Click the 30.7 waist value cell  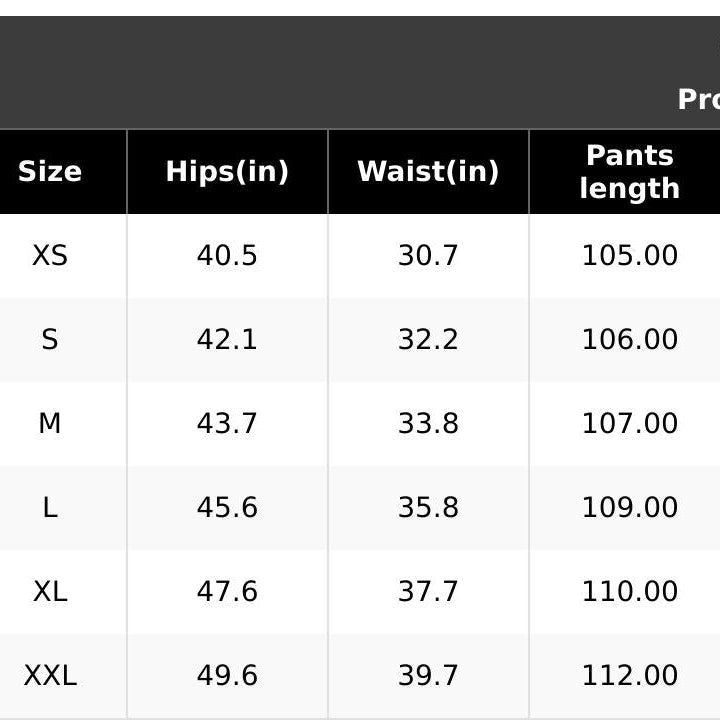(428, 255)
